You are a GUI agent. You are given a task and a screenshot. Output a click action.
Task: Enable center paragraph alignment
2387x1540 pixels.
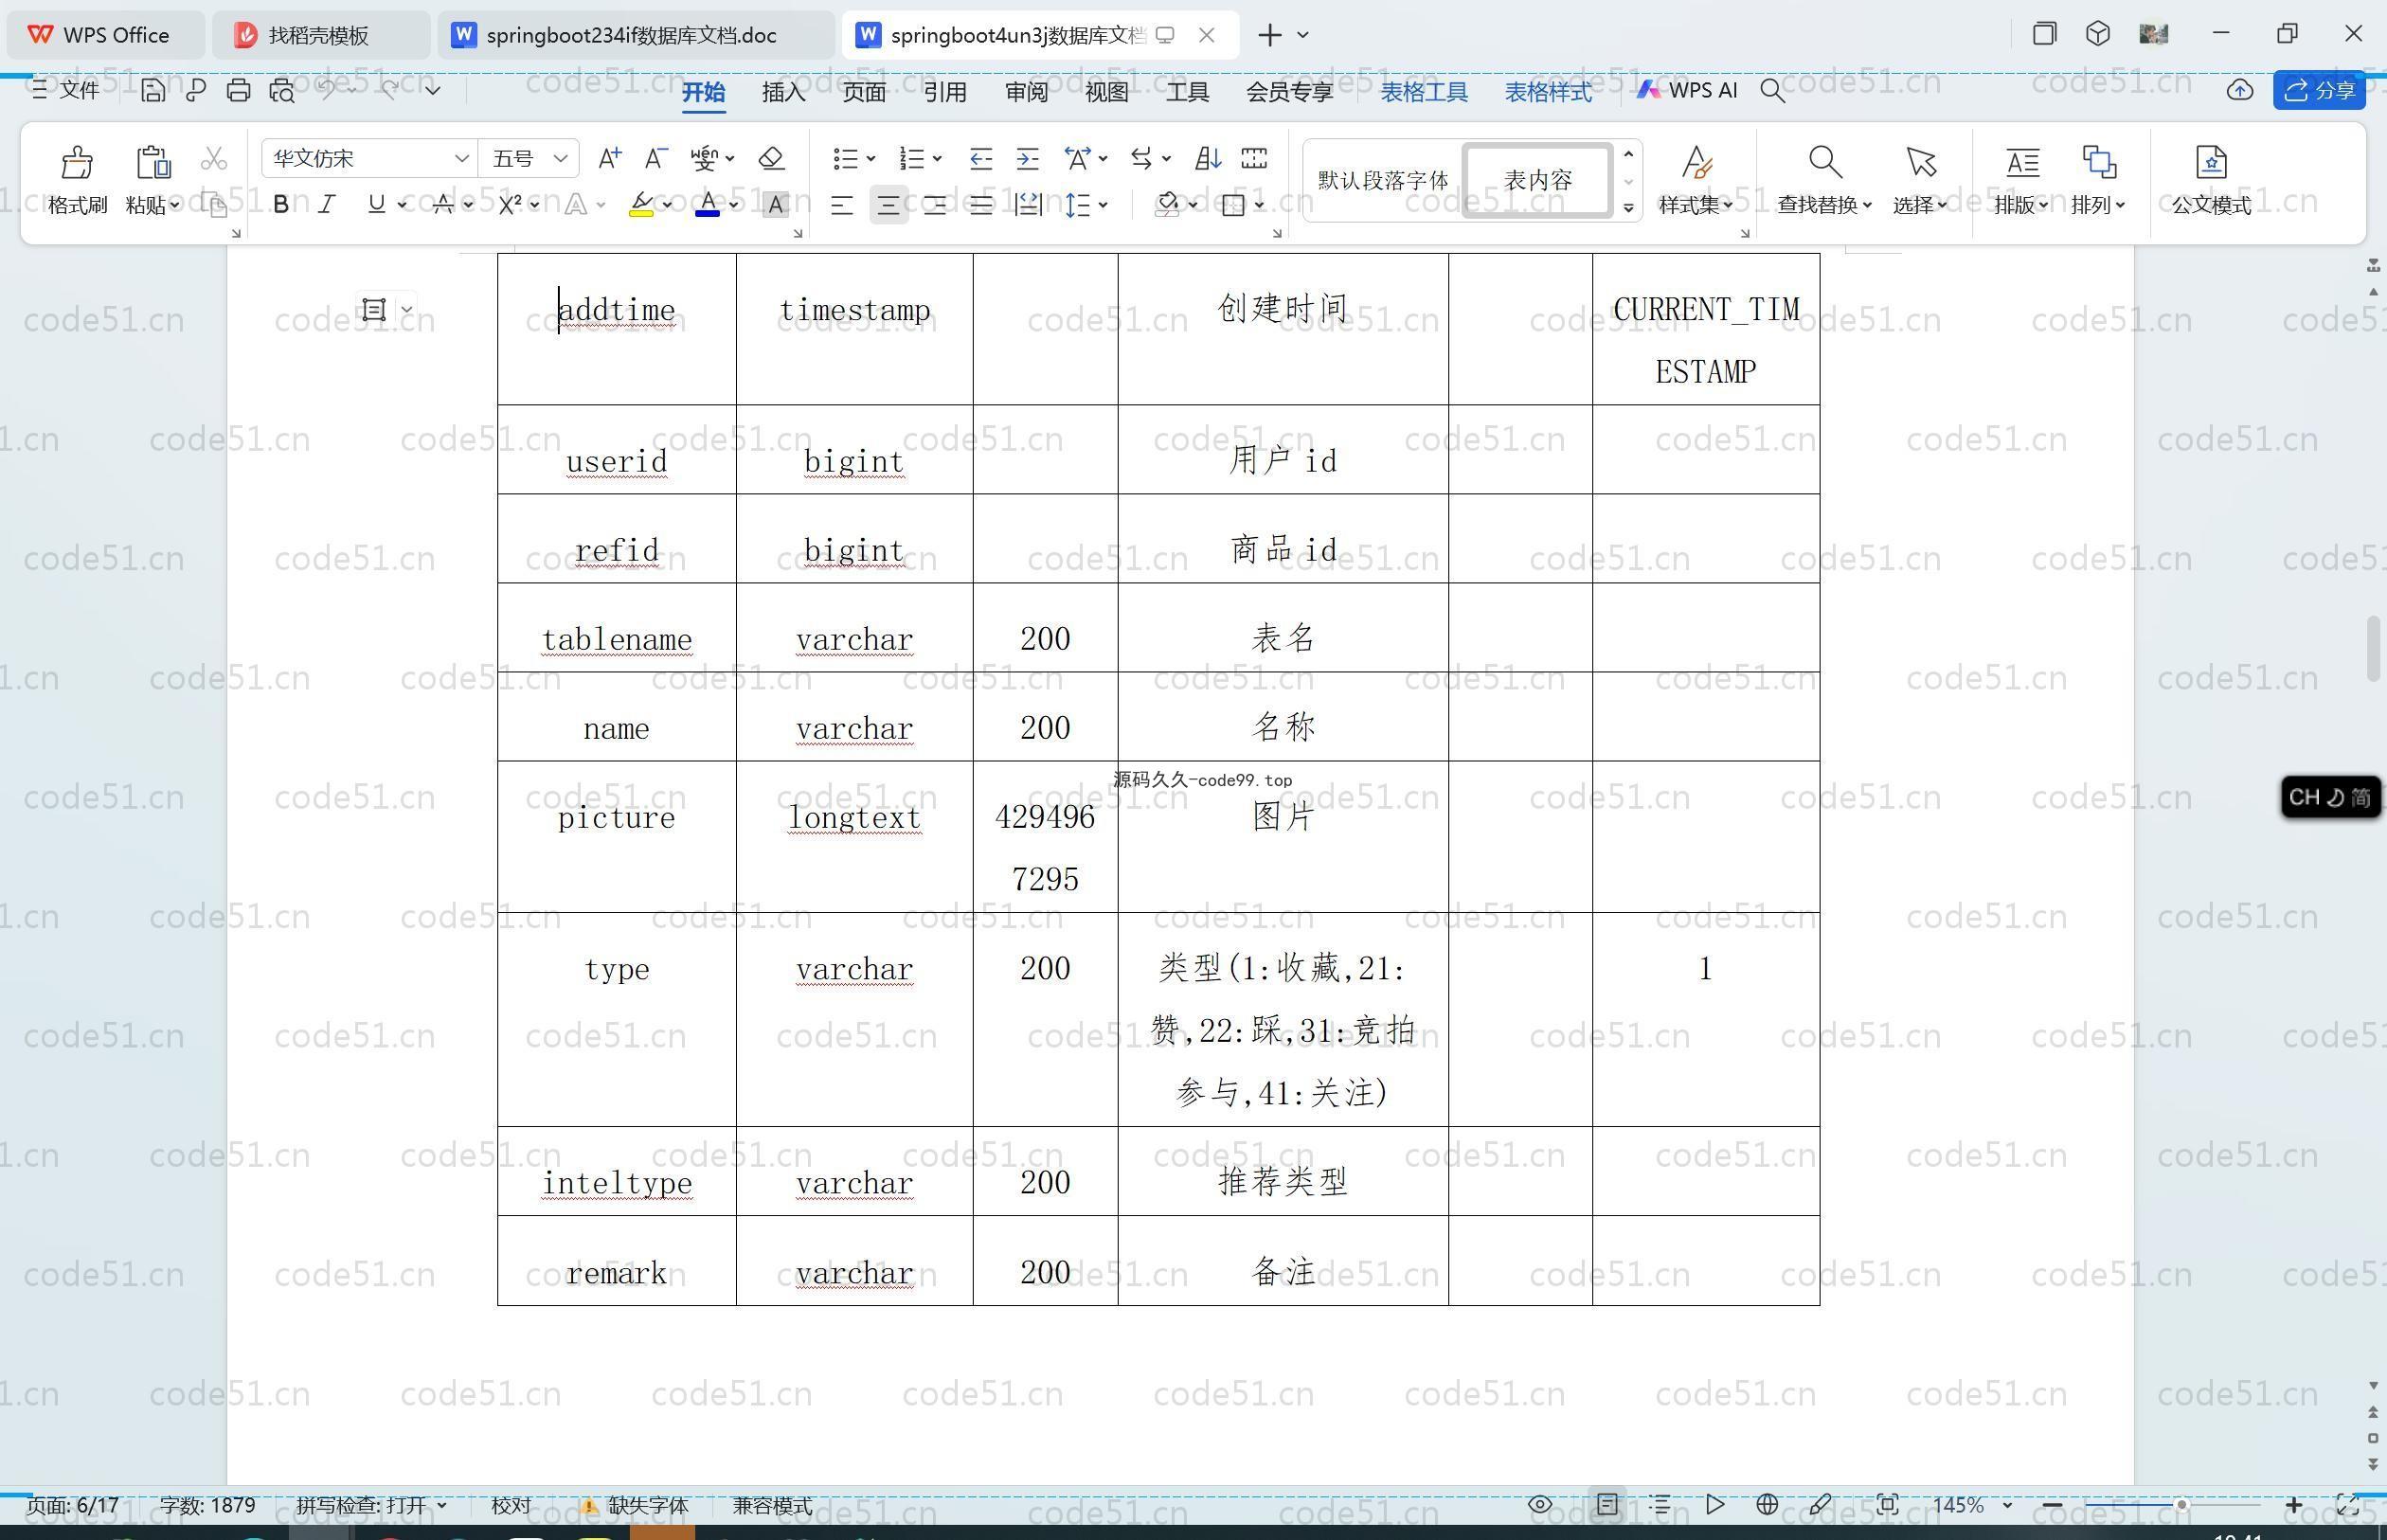(x=888, y=205)
